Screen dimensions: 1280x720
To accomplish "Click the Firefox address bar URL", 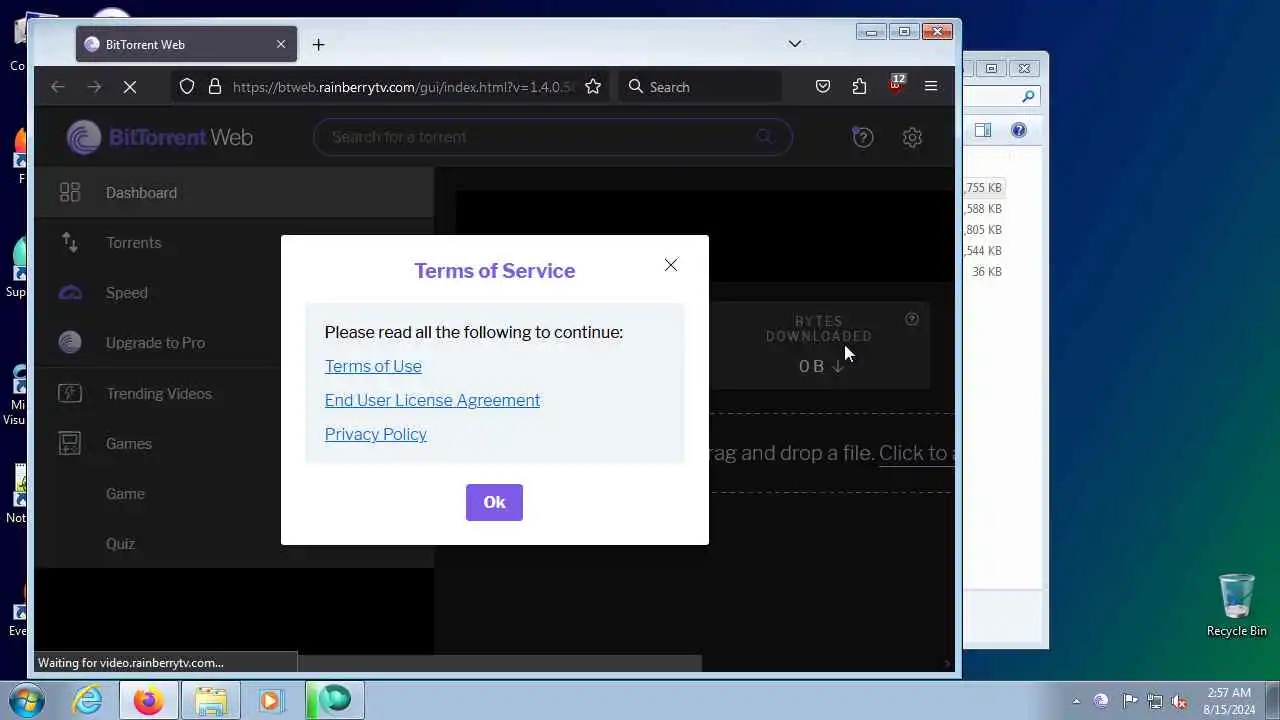I will (403, 87).
